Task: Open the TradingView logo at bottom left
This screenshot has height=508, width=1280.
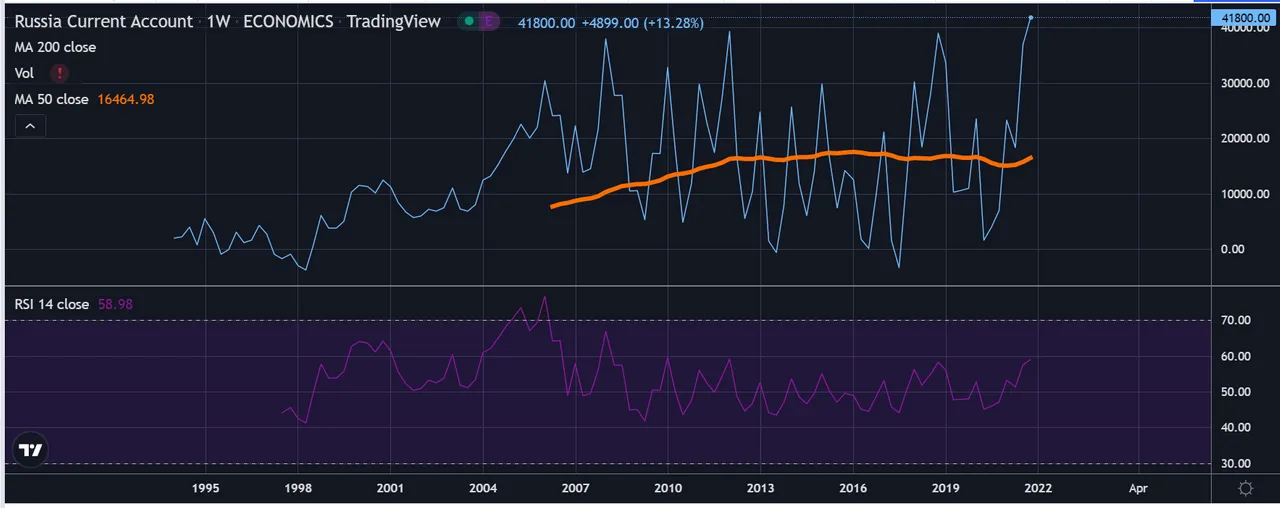Action: [31, 450]
